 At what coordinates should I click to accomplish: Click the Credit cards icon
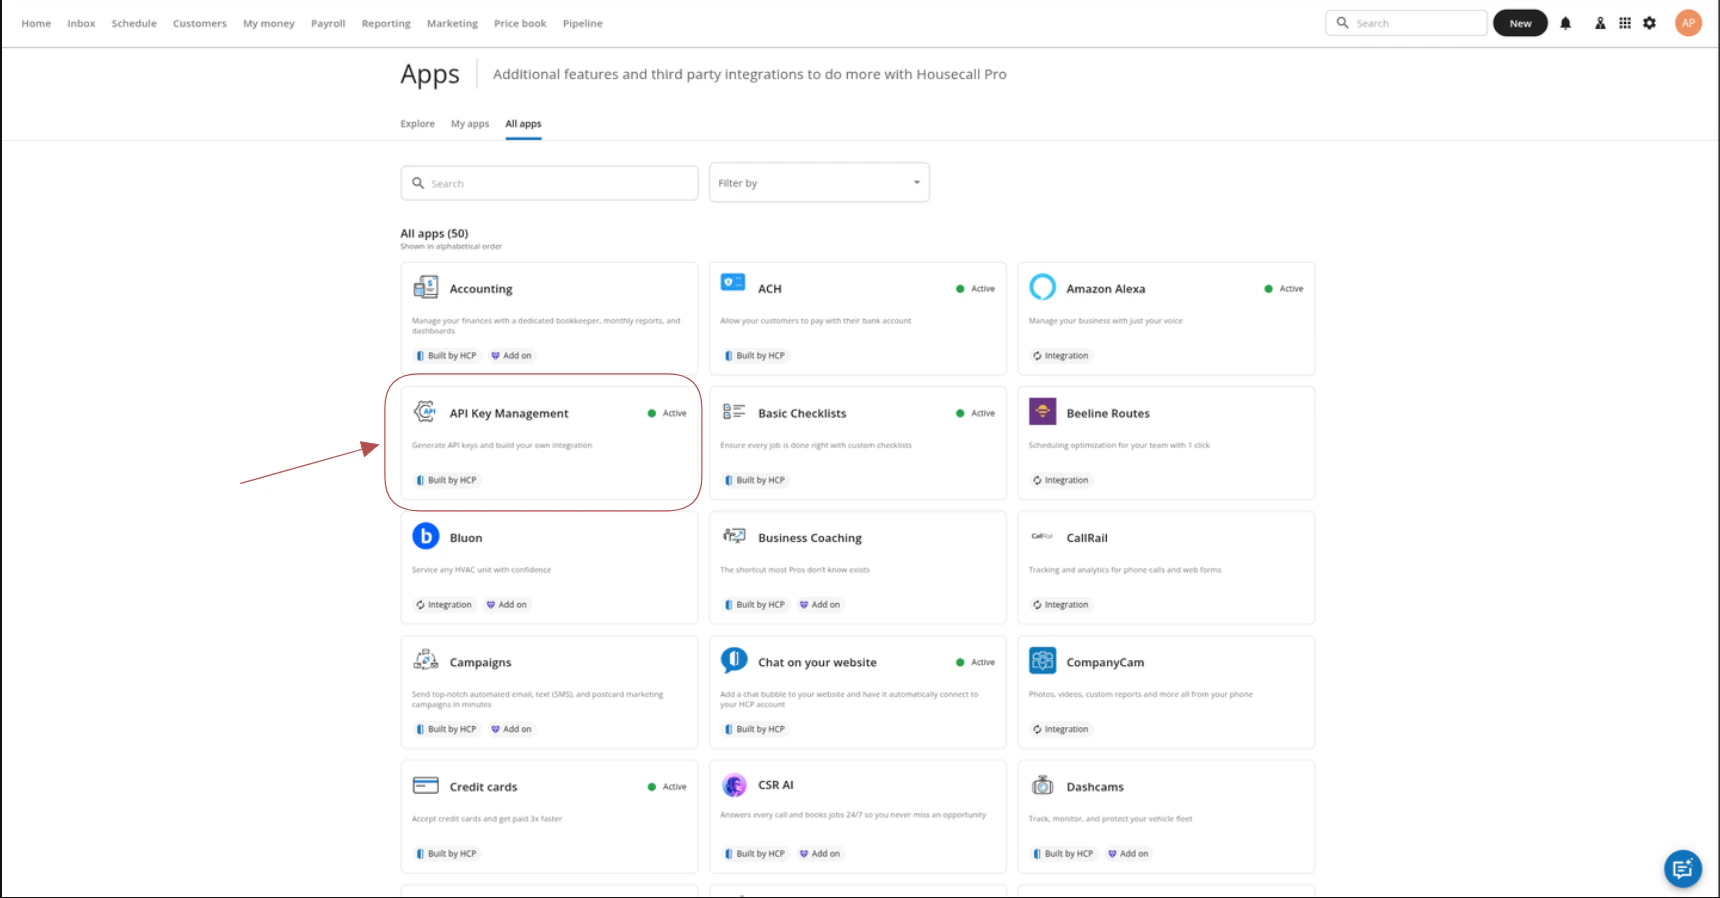tap(426, 785)
